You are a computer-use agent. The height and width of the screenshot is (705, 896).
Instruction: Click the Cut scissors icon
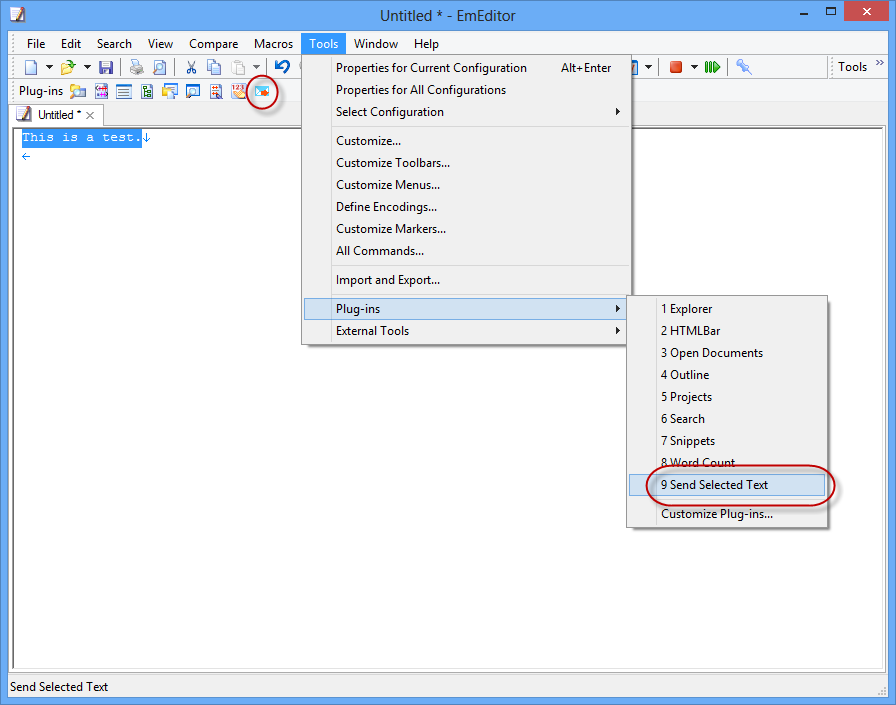(191, 67)
